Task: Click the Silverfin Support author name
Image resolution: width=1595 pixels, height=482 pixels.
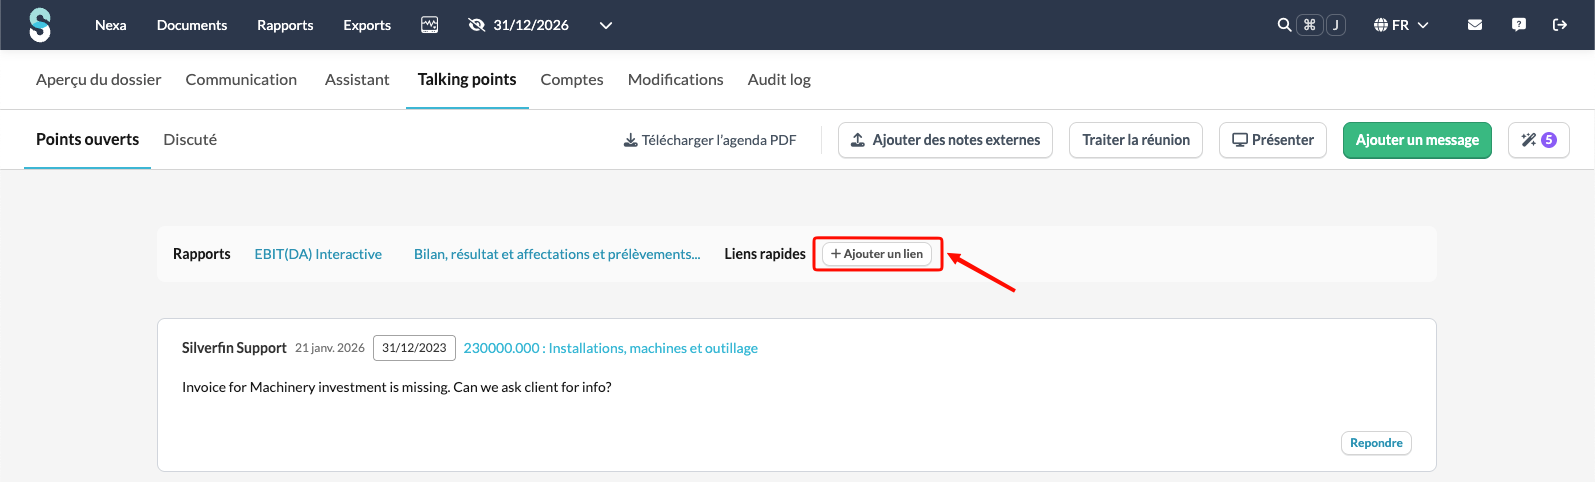Action: 234,348
